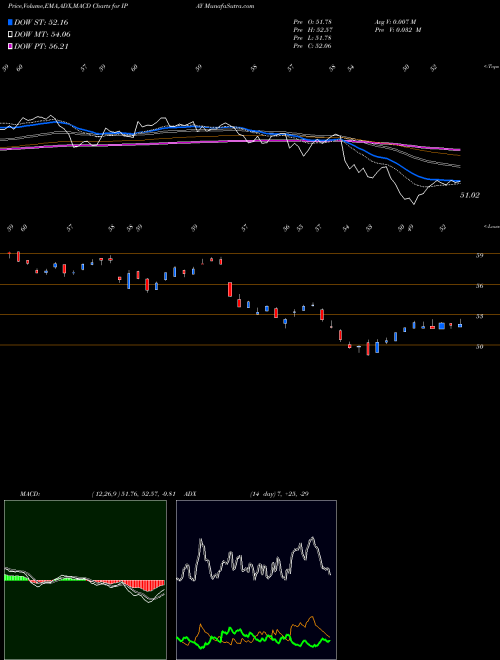Viewport: 500px width, 660px height.
Task: Click the 'Pre O: 51.78' value
Action: click(313, 21)
